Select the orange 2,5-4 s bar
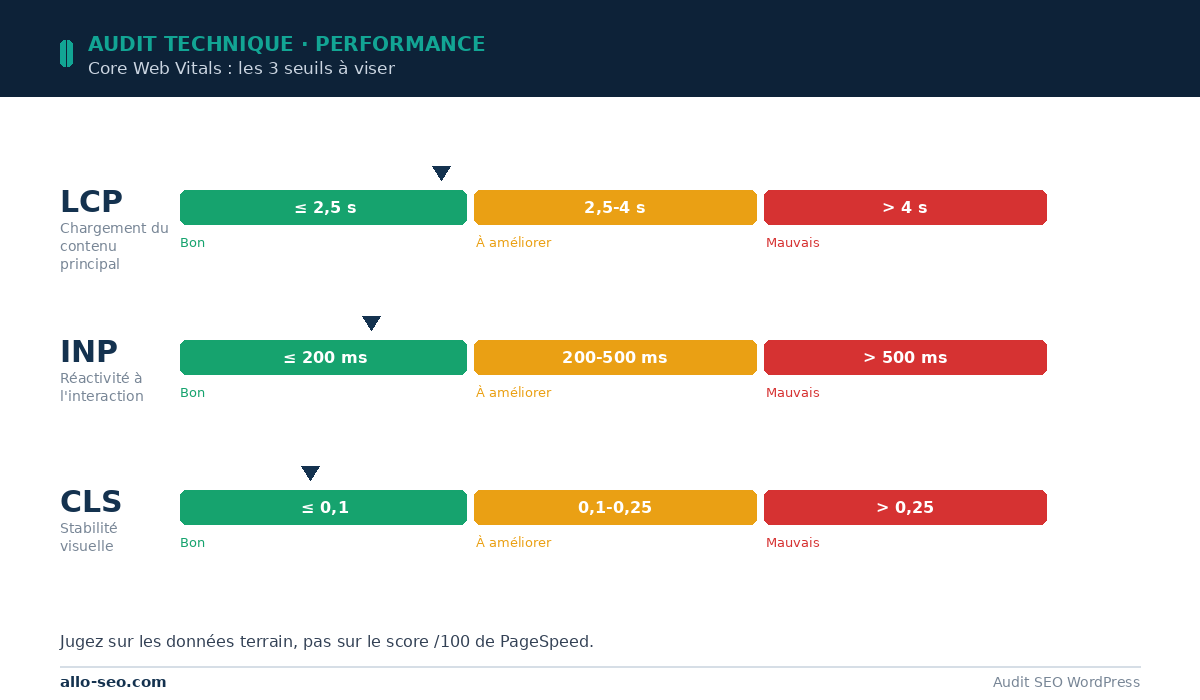The image size is (1200, 700). 615,207
